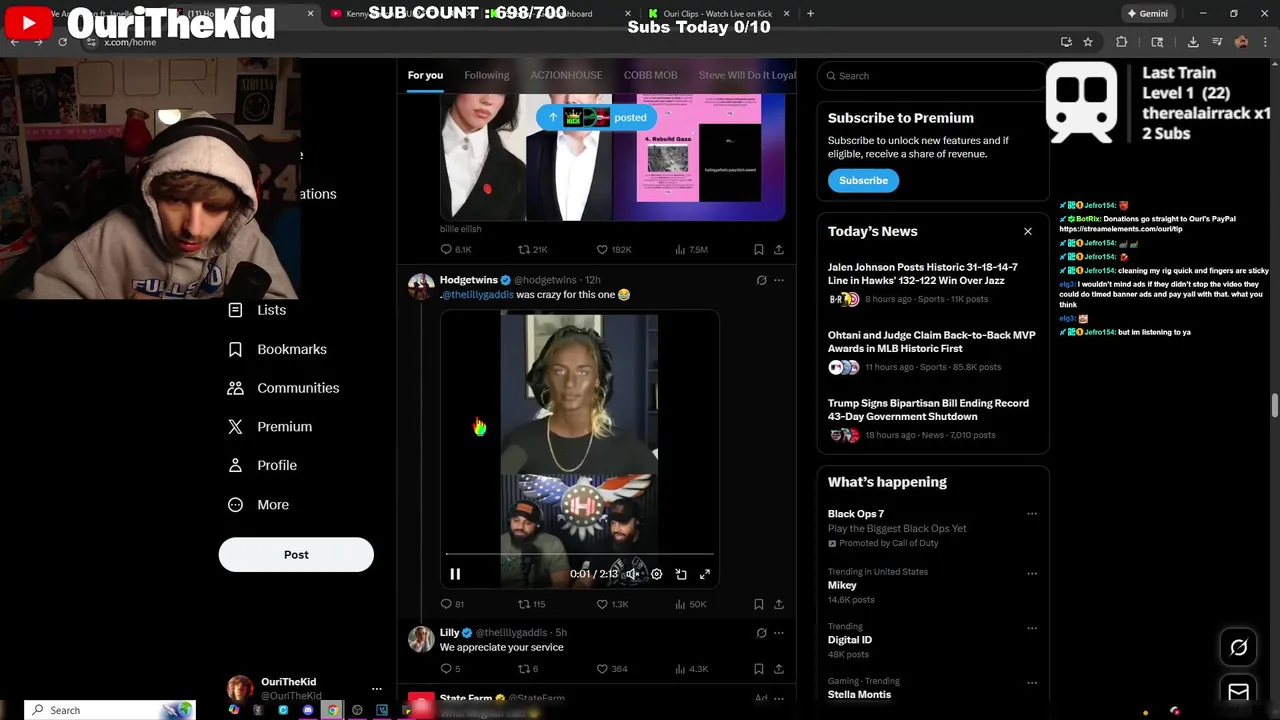The image size is (1280, 720).
Task: Reply to Lilly's post
Action: coord(450,669)
